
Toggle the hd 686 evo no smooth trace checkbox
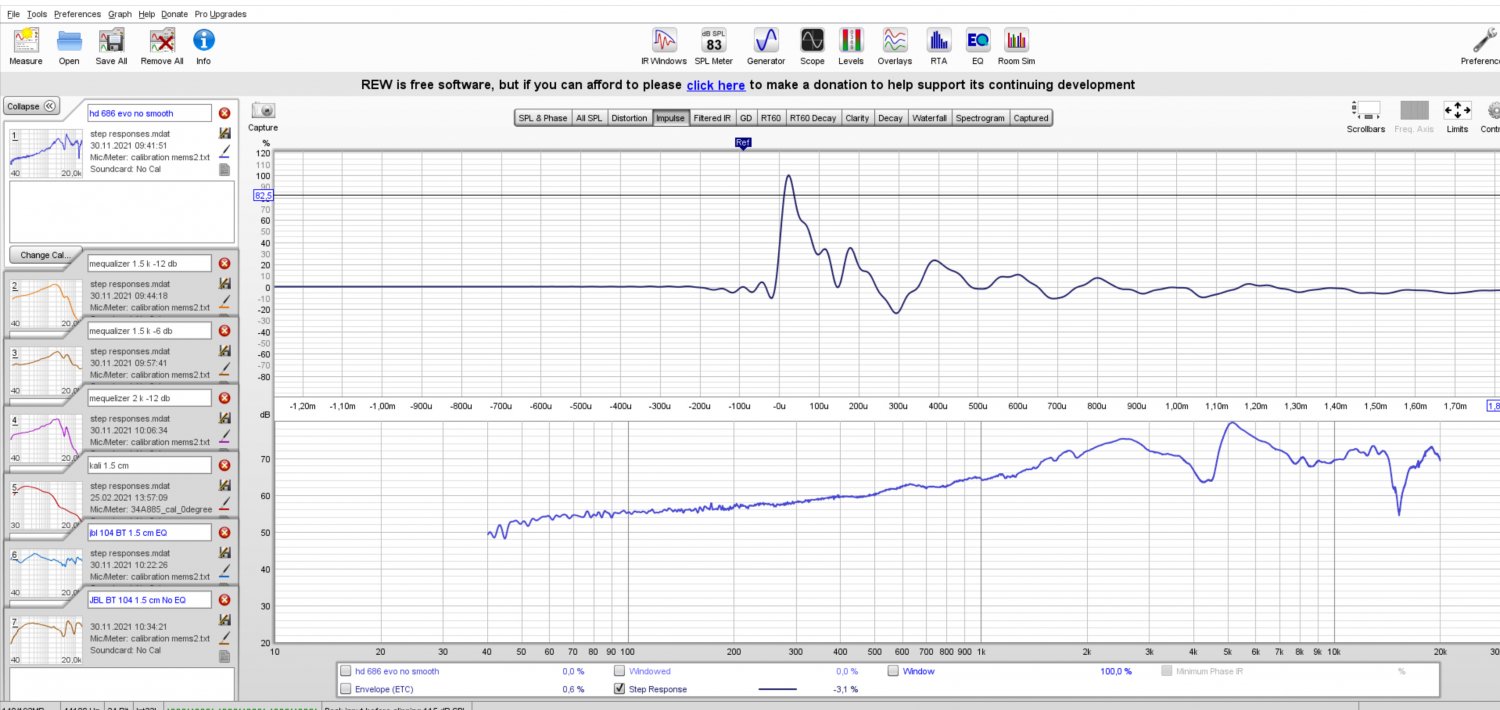point(346,671)
